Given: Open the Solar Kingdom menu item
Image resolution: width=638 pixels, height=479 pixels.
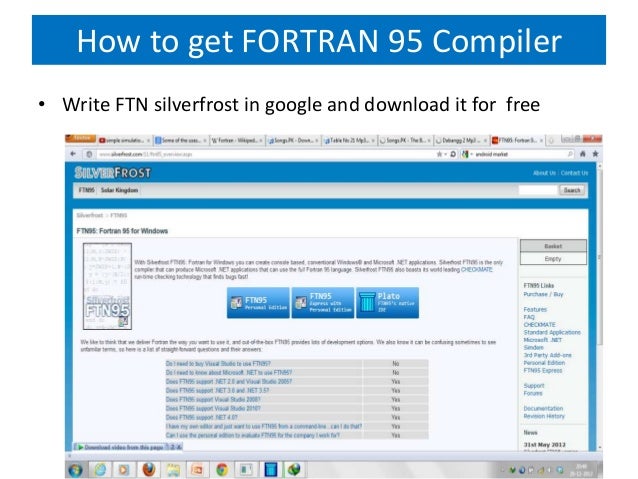Looking at the screenshot, I should [119, 190].
